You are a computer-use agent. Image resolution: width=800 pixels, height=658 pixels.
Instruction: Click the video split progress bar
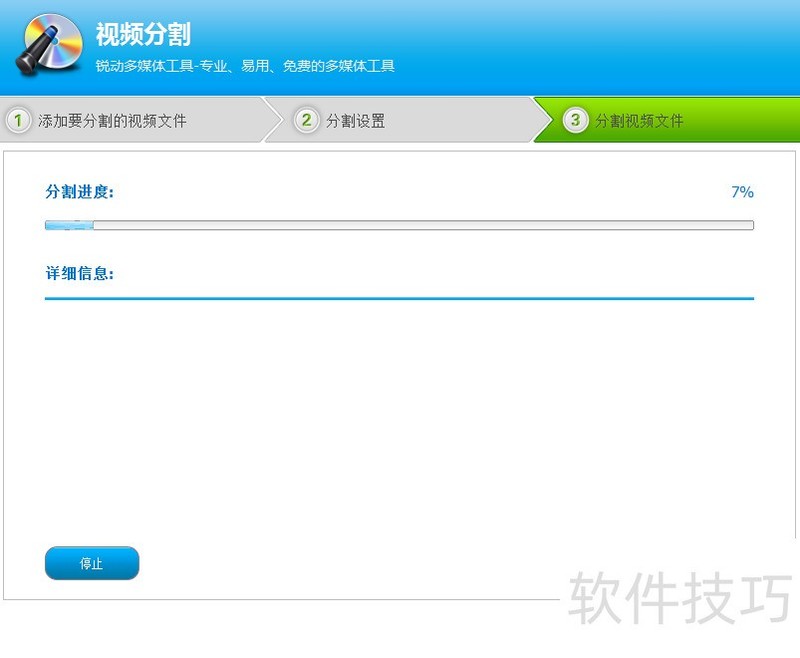click(x=399, y=225)
